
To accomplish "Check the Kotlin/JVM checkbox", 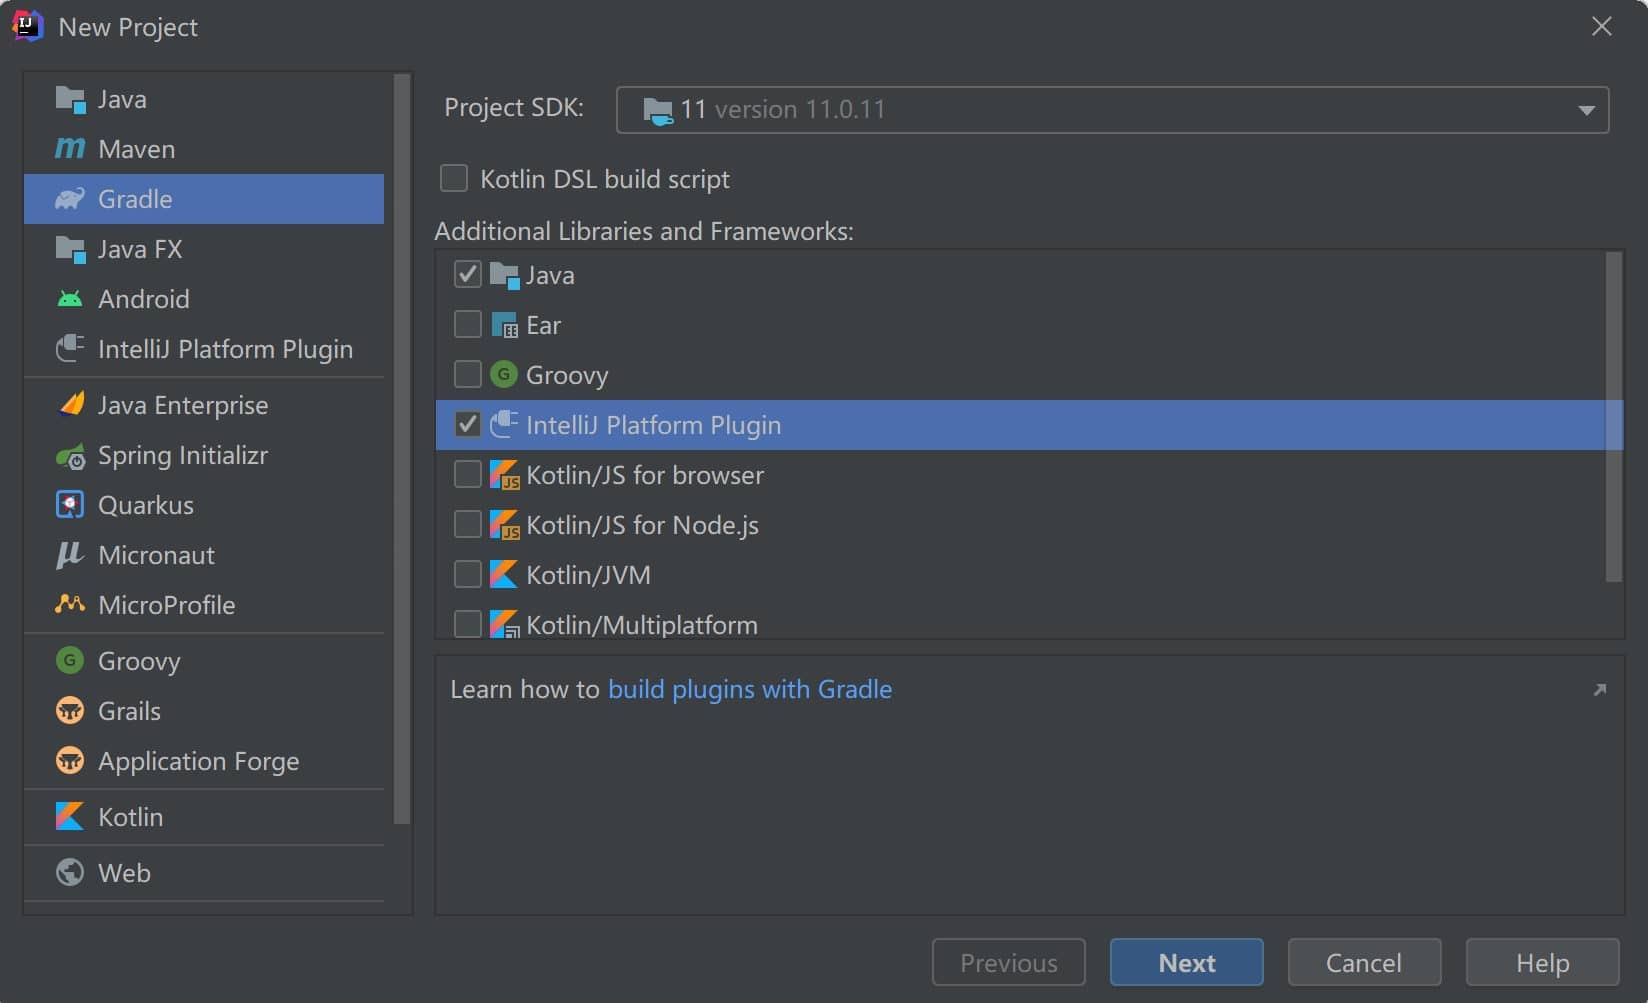I will [467, 574].
